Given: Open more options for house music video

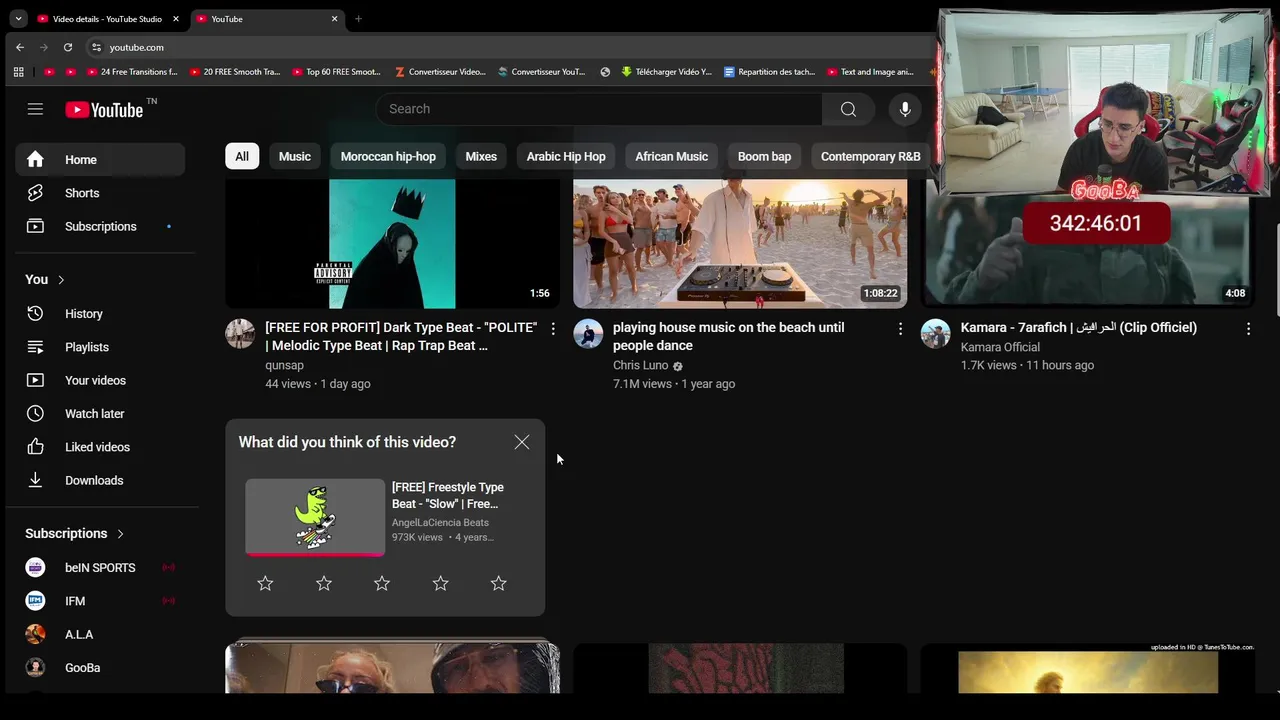Looking at the screenshot, I should pos(900,329).
